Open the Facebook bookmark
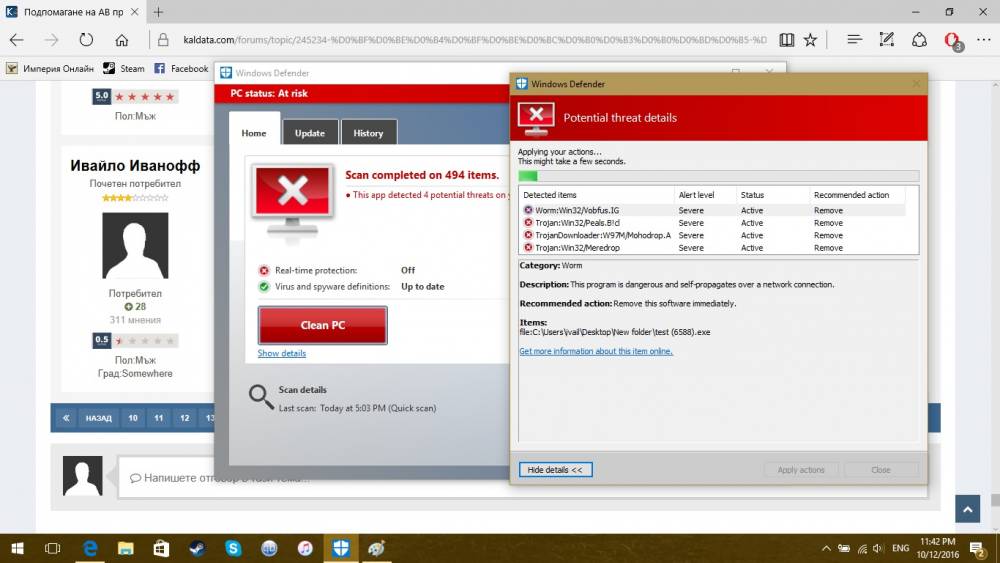The width and height of the screenshot is (1000, 563). [x=181, y=68]
